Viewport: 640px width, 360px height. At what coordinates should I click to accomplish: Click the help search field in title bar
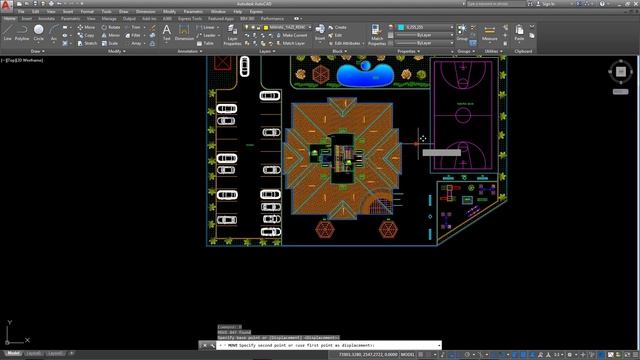coord(495,4)
